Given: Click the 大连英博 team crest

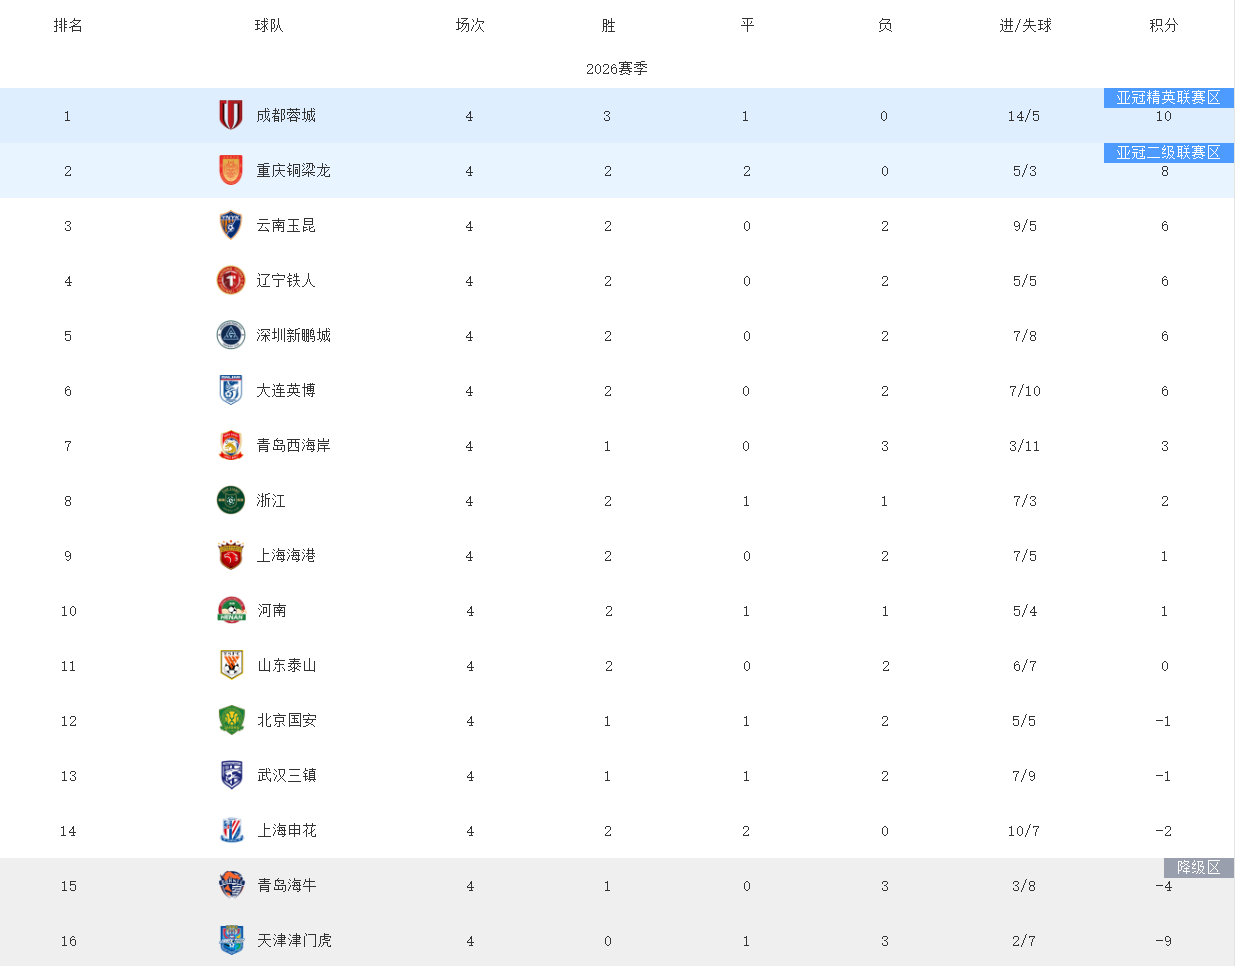Looking at the screenshot, I should pyautogui.click(x=231, y=391).
